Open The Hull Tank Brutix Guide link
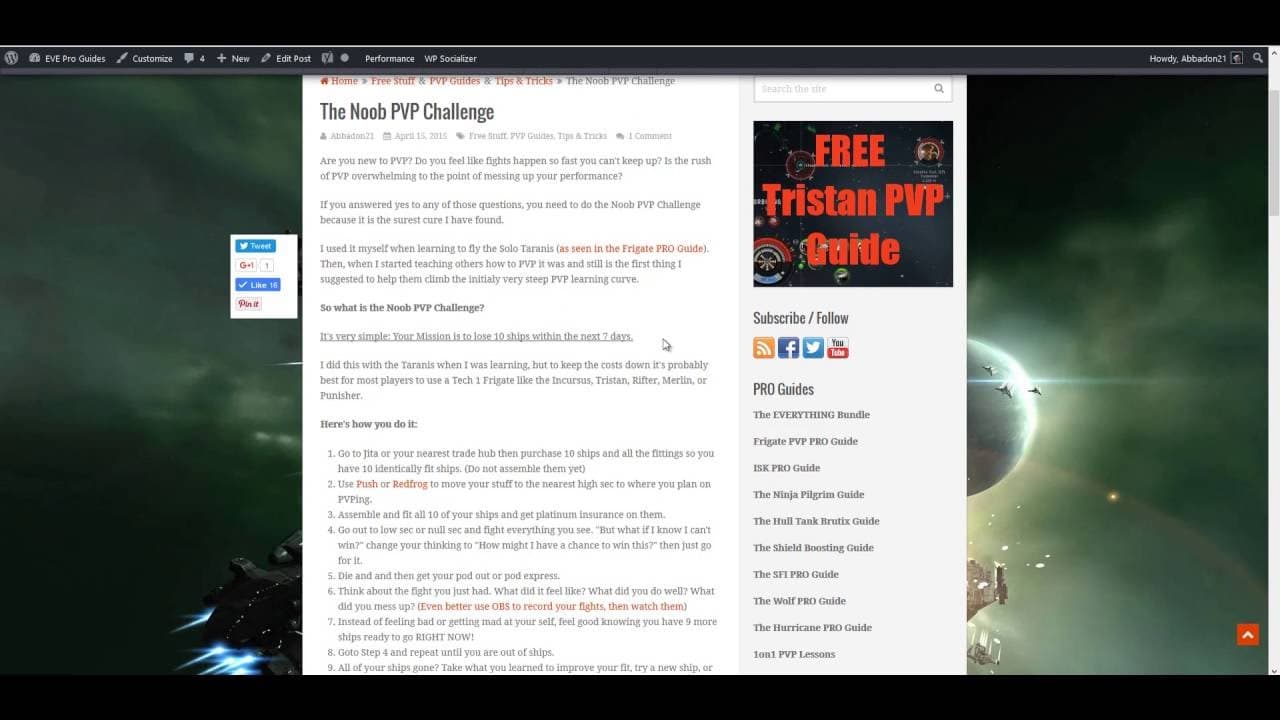 coord(816,521)
